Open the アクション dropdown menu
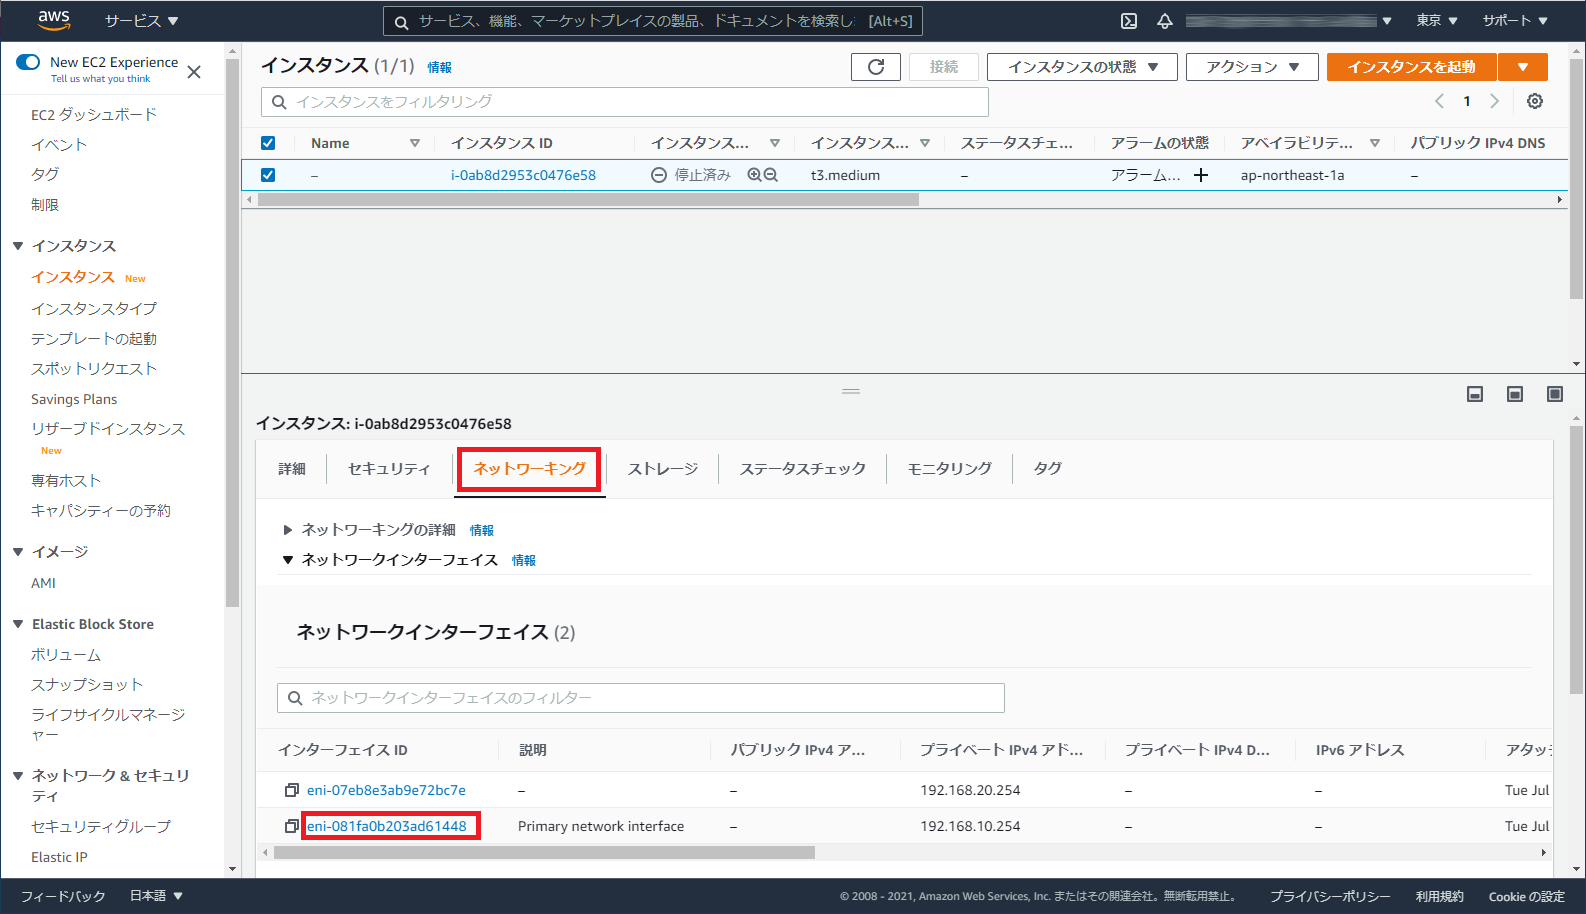The image size is (1586, 914). [1251, 67]
